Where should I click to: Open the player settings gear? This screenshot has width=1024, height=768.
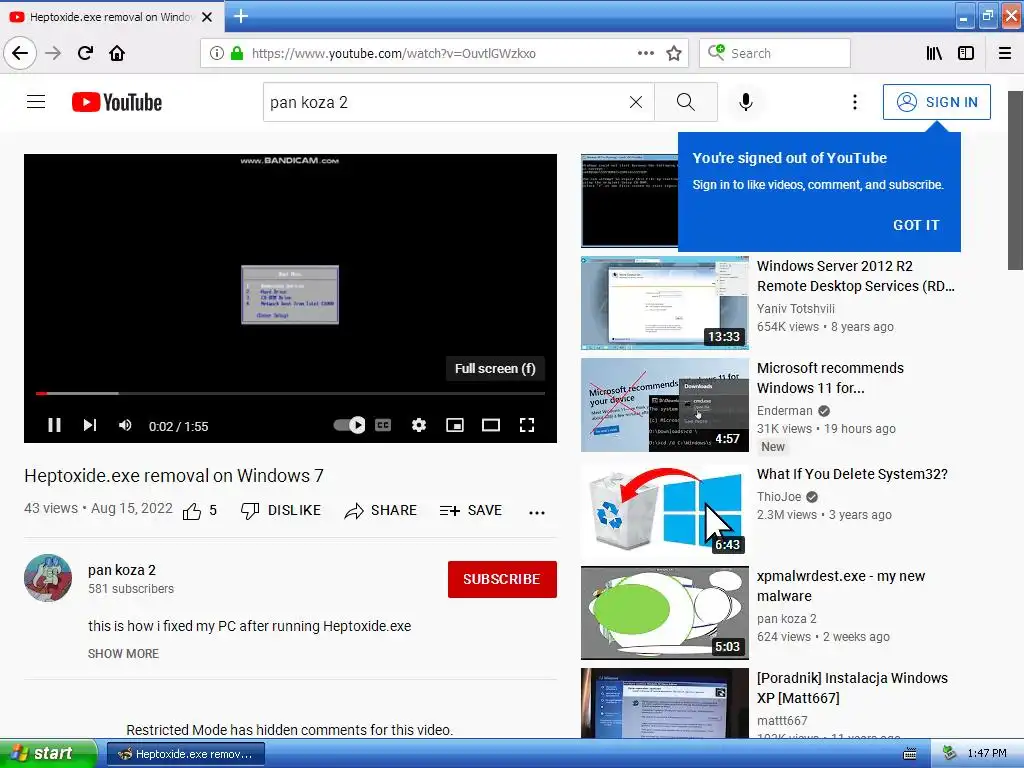419,426
